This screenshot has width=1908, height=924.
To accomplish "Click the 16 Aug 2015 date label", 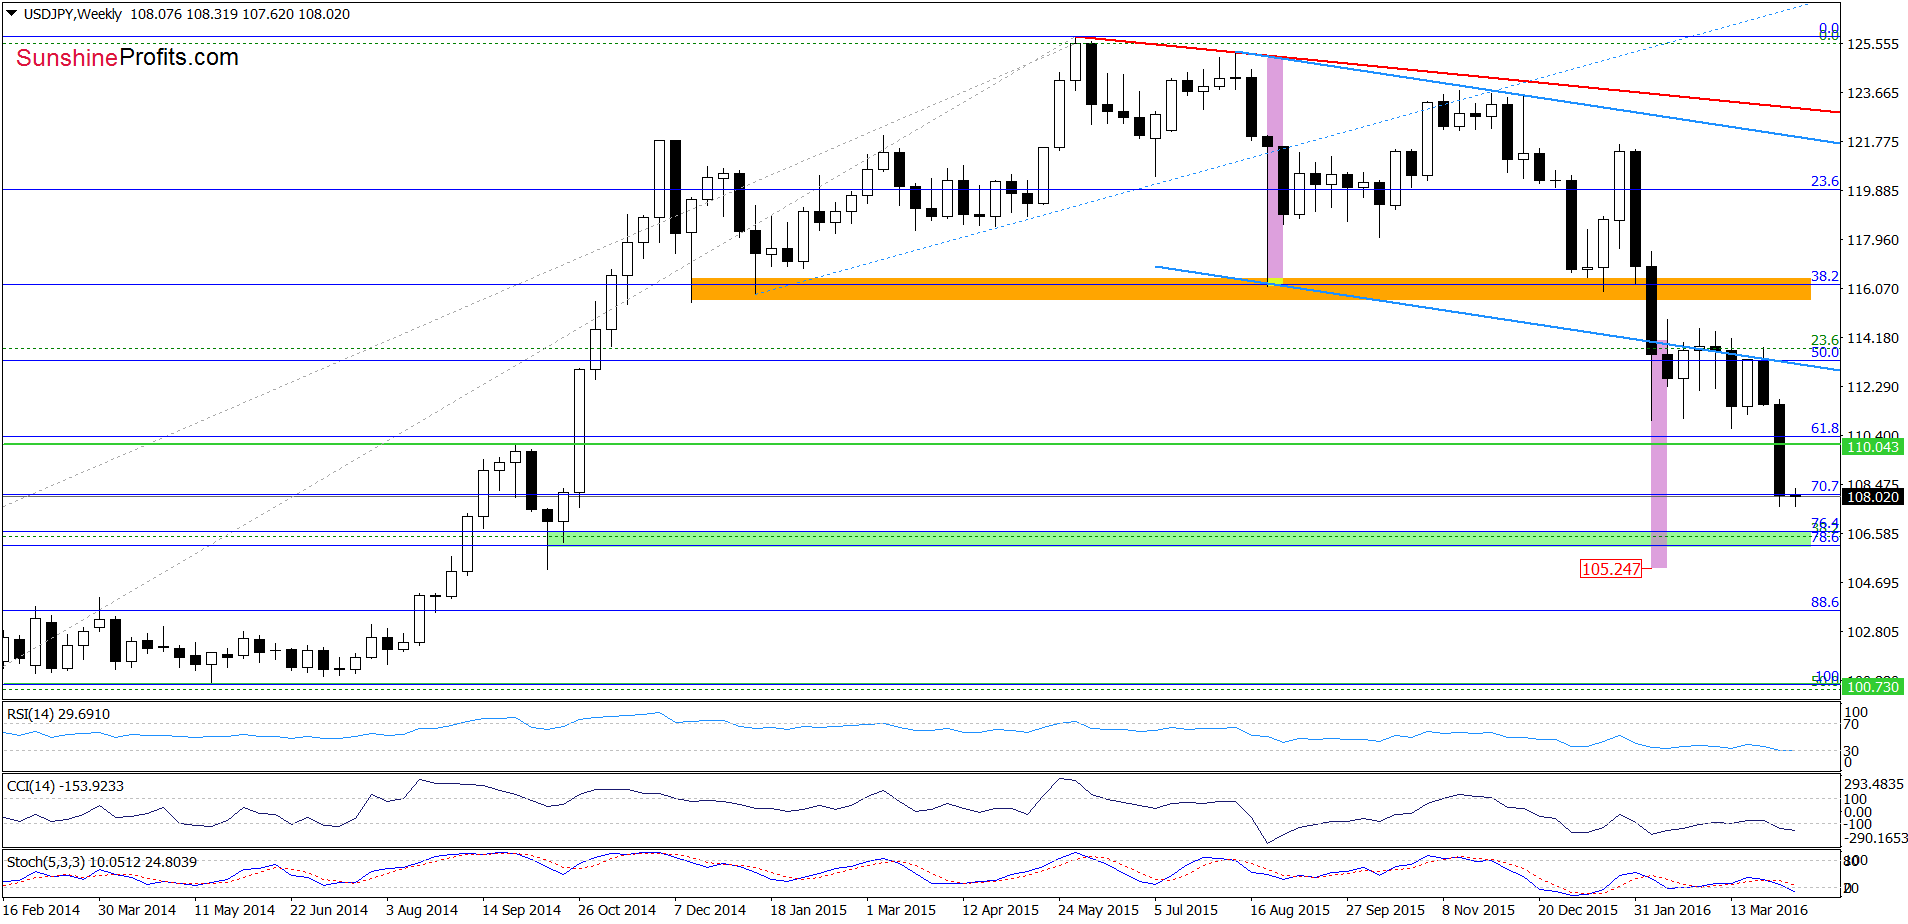I will pos(1290,910).
